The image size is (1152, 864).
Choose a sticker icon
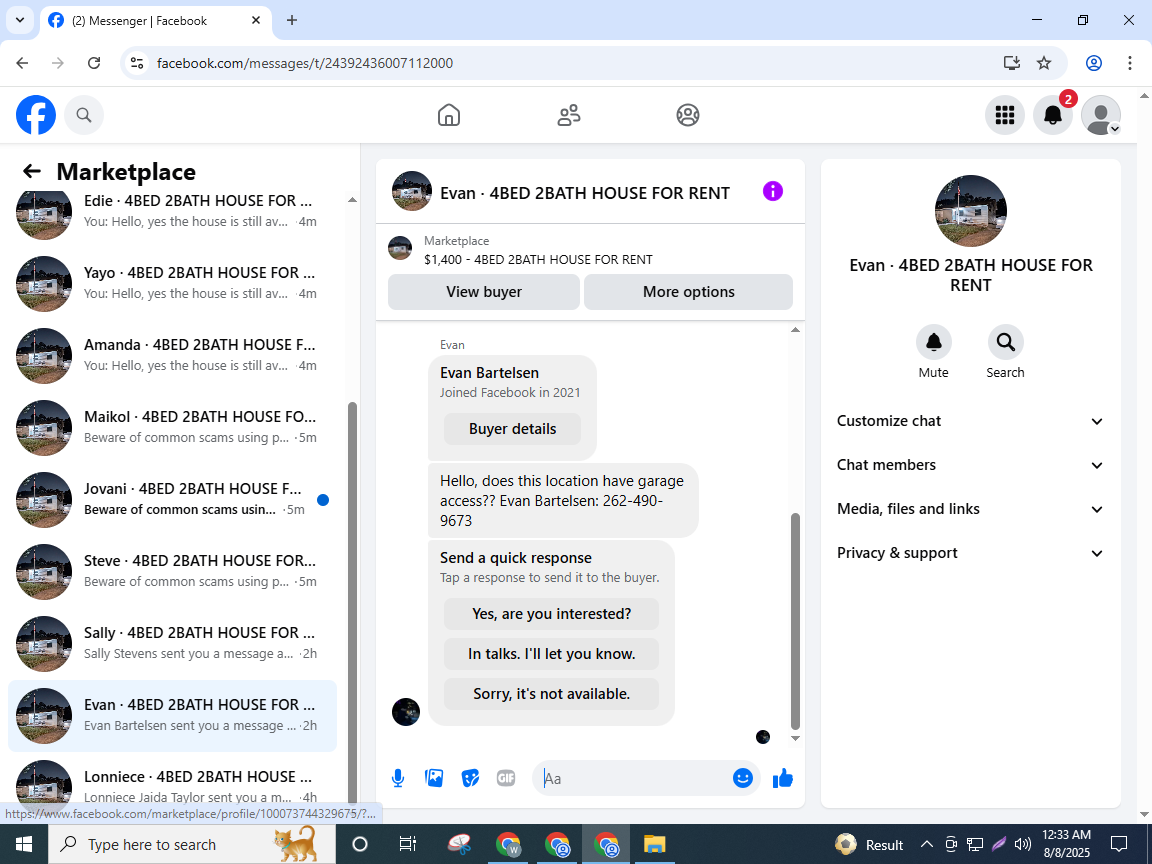(x=470, y=778)
